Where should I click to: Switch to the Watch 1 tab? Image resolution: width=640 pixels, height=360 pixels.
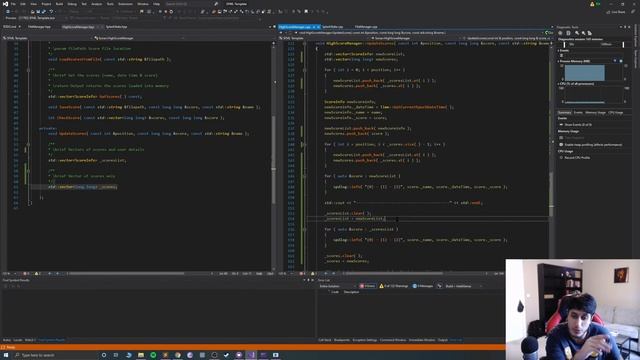30,340
